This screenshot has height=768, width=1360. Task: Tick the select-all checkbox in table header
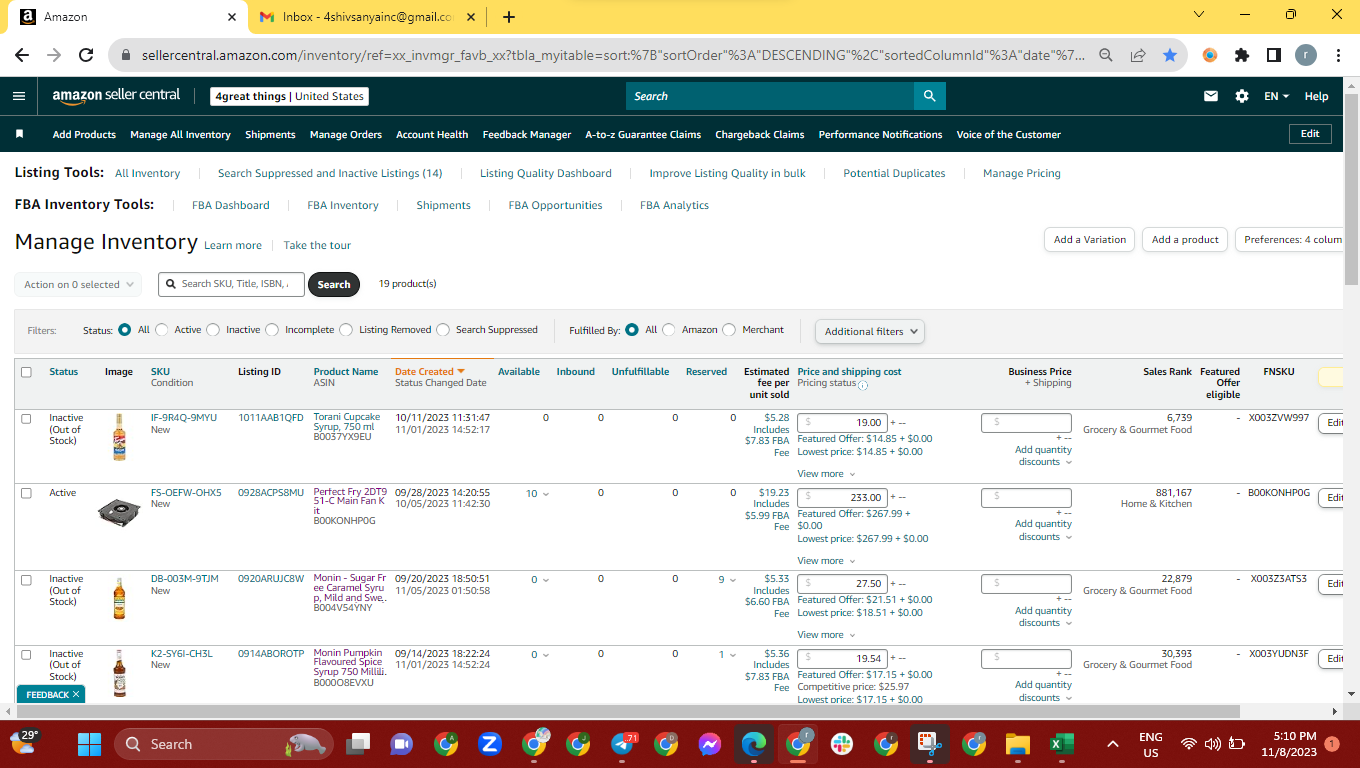26,372
